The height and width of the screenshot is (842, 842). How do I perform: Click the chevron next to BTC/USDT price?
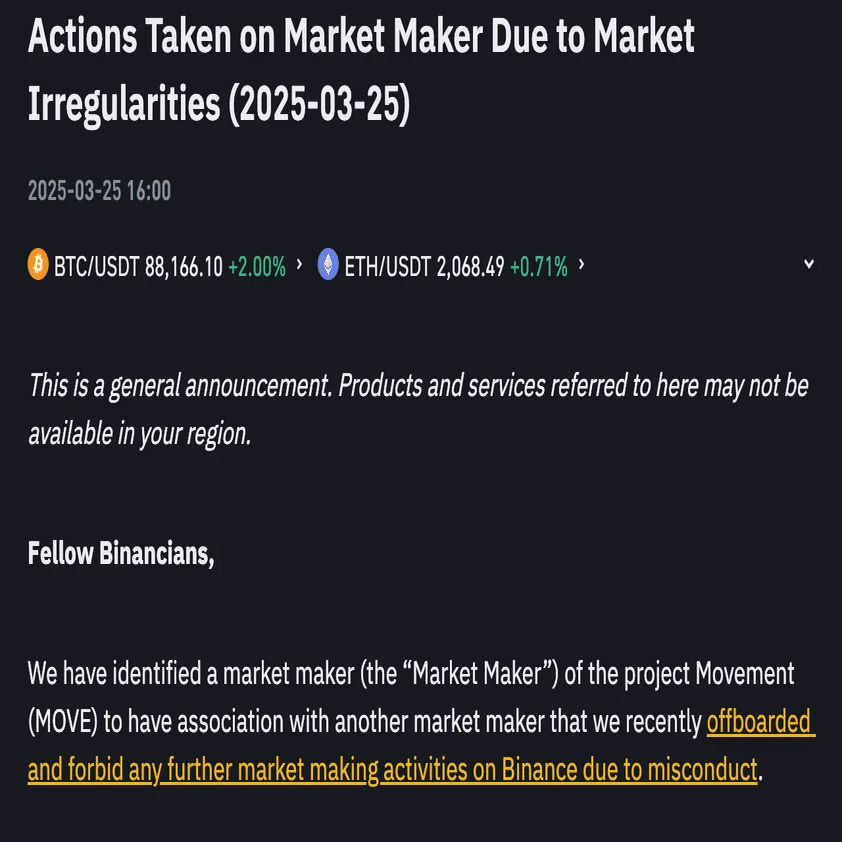pyautogui.click(x=300, y=265)
